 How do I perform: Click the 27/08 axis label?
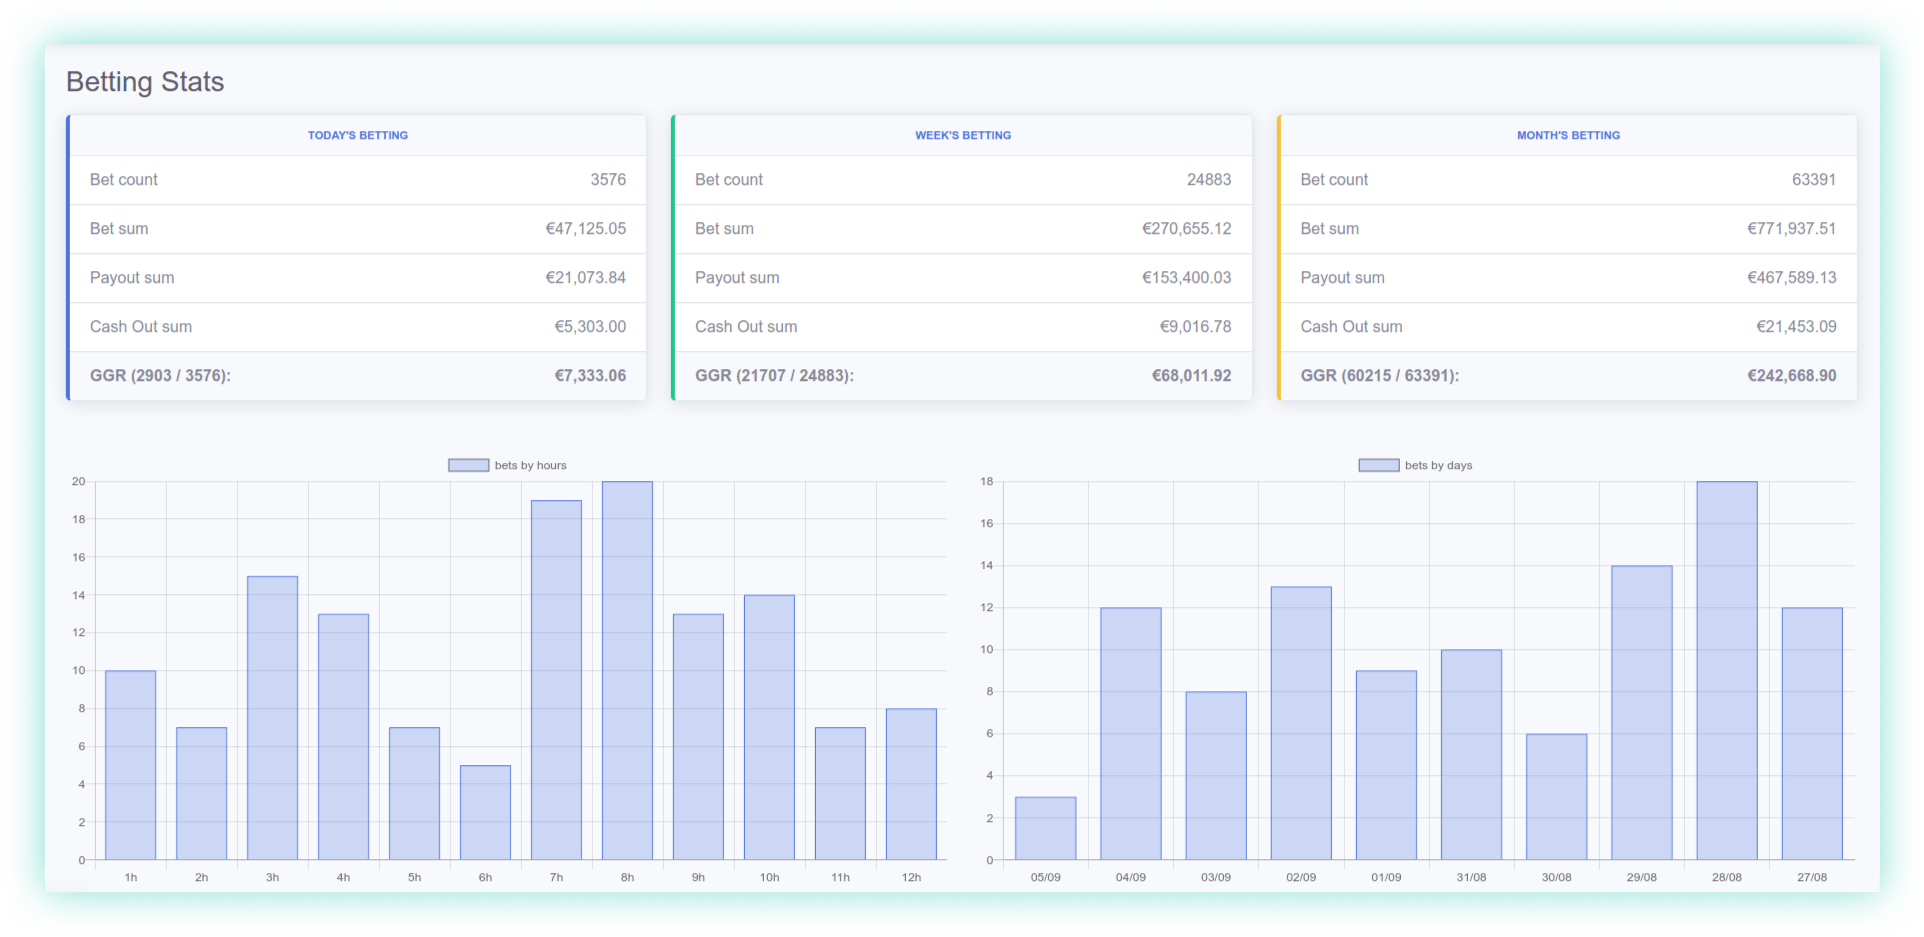pyautogui.click(x=1811, y=877)
